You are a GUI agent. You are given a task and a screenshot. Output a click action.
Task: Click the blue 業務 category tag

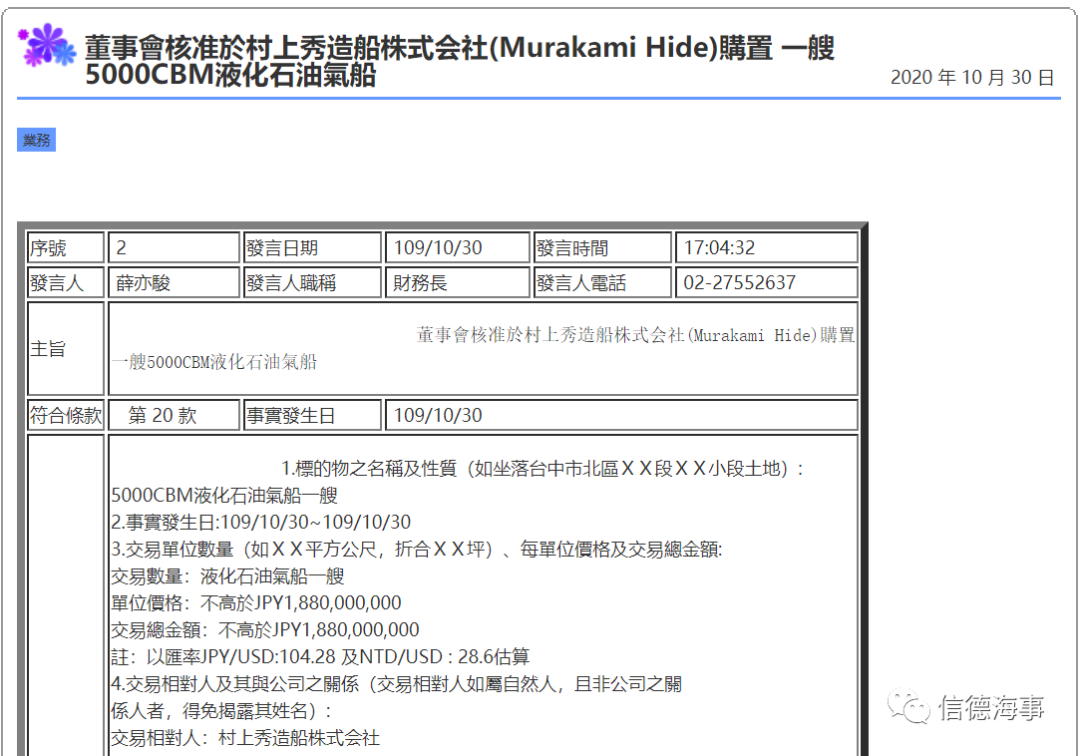36,140
